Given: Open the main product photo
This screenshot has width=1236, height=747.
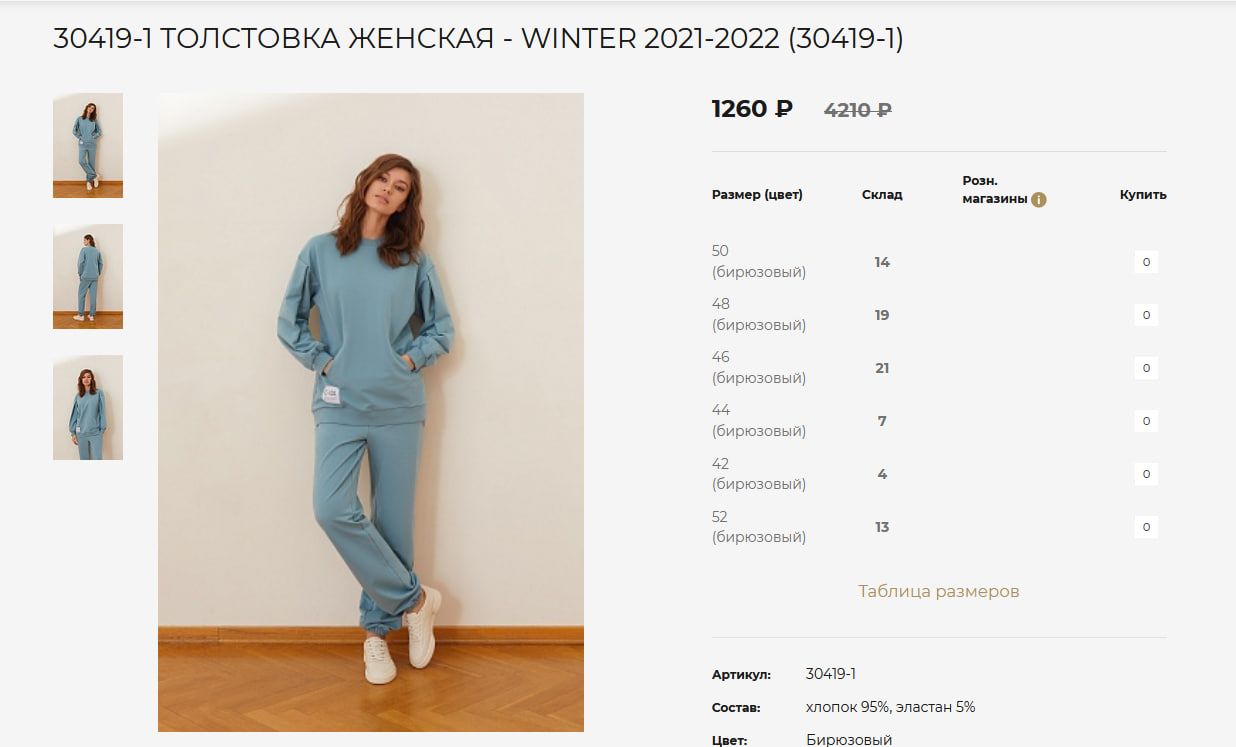Looking at the screenshot, I should point(371,412).
